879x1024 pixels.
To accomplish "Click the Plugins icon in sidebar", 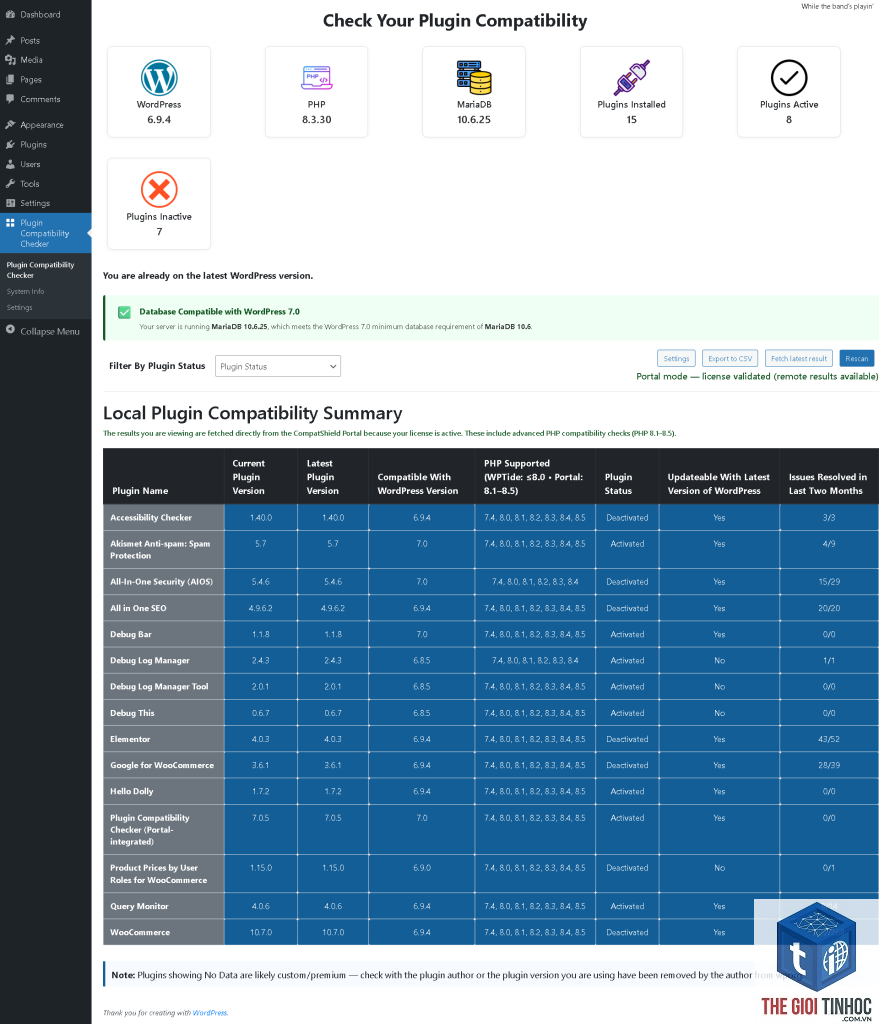I will [x=10, y=144].
